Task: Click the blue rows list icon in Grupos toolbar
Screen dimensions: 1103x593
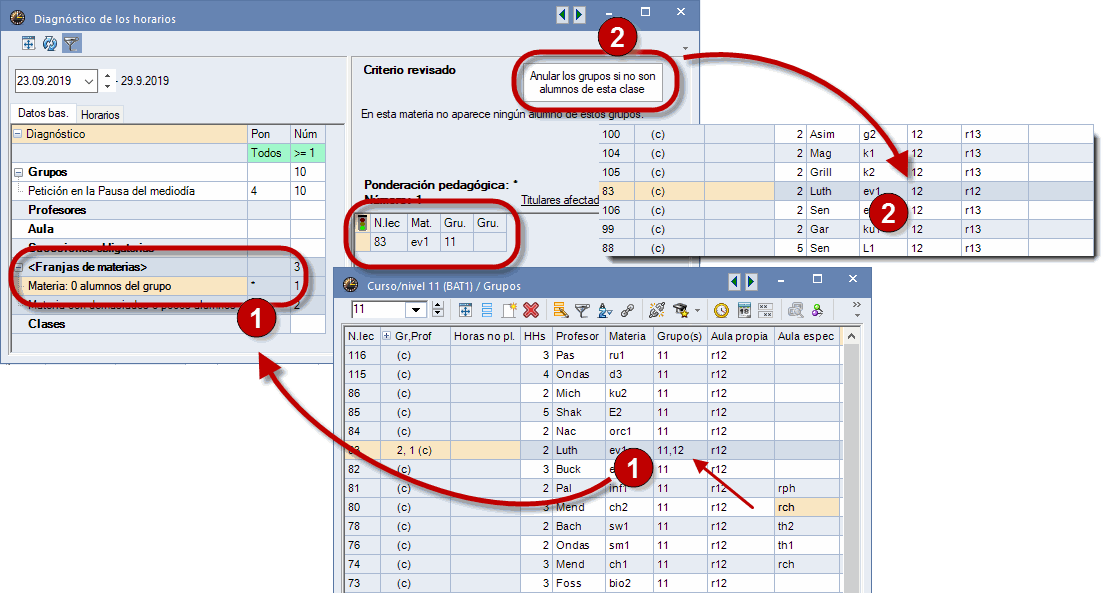Action: (x=487, y=310)
